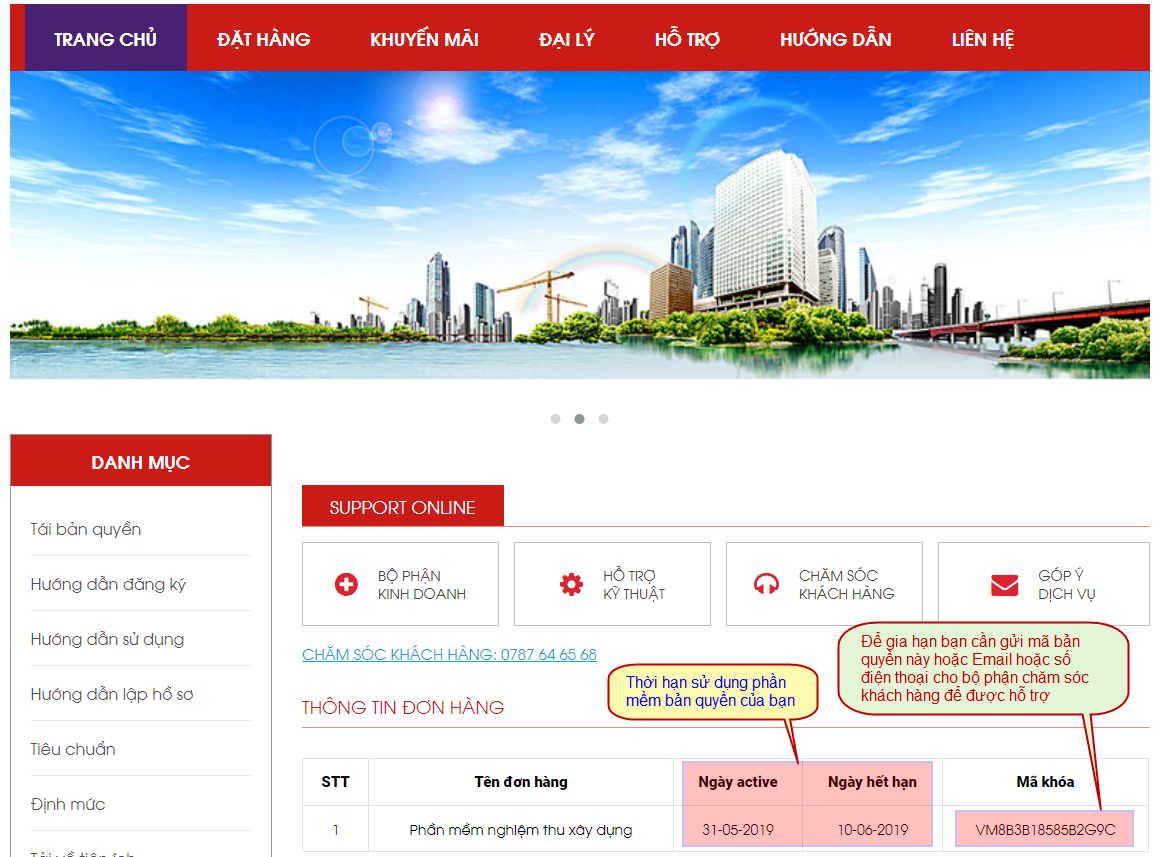Open the Hỗ trợ menu item
1156x857 pixels.
tap(687, 39)
